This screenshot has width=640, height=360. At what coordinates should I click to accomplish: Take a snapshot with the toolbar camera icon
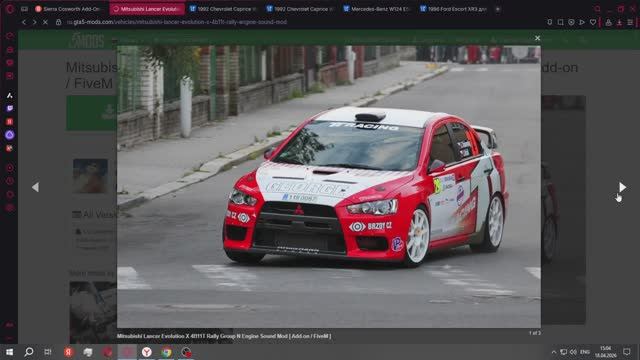[571, 22]
